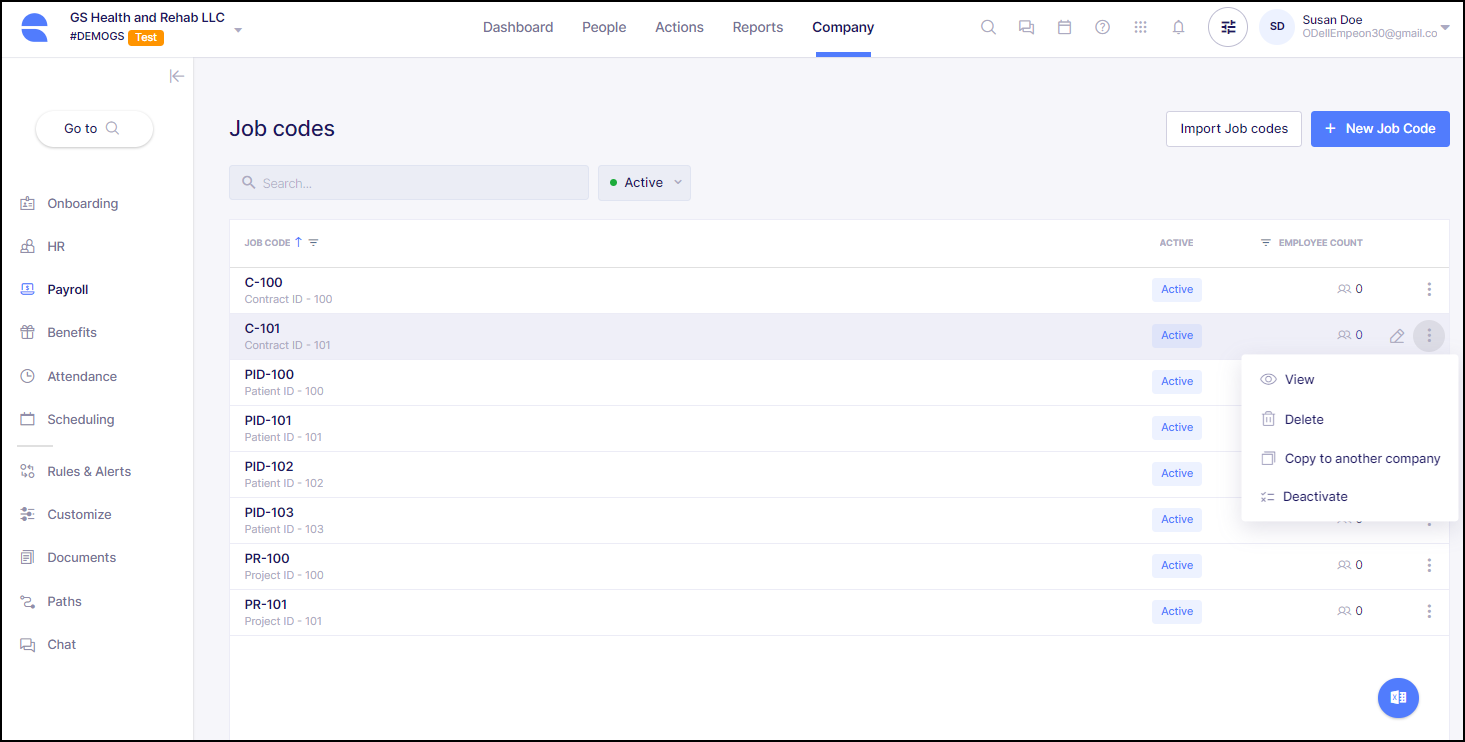Open the calendar icon in top bar

[1064, 28]
